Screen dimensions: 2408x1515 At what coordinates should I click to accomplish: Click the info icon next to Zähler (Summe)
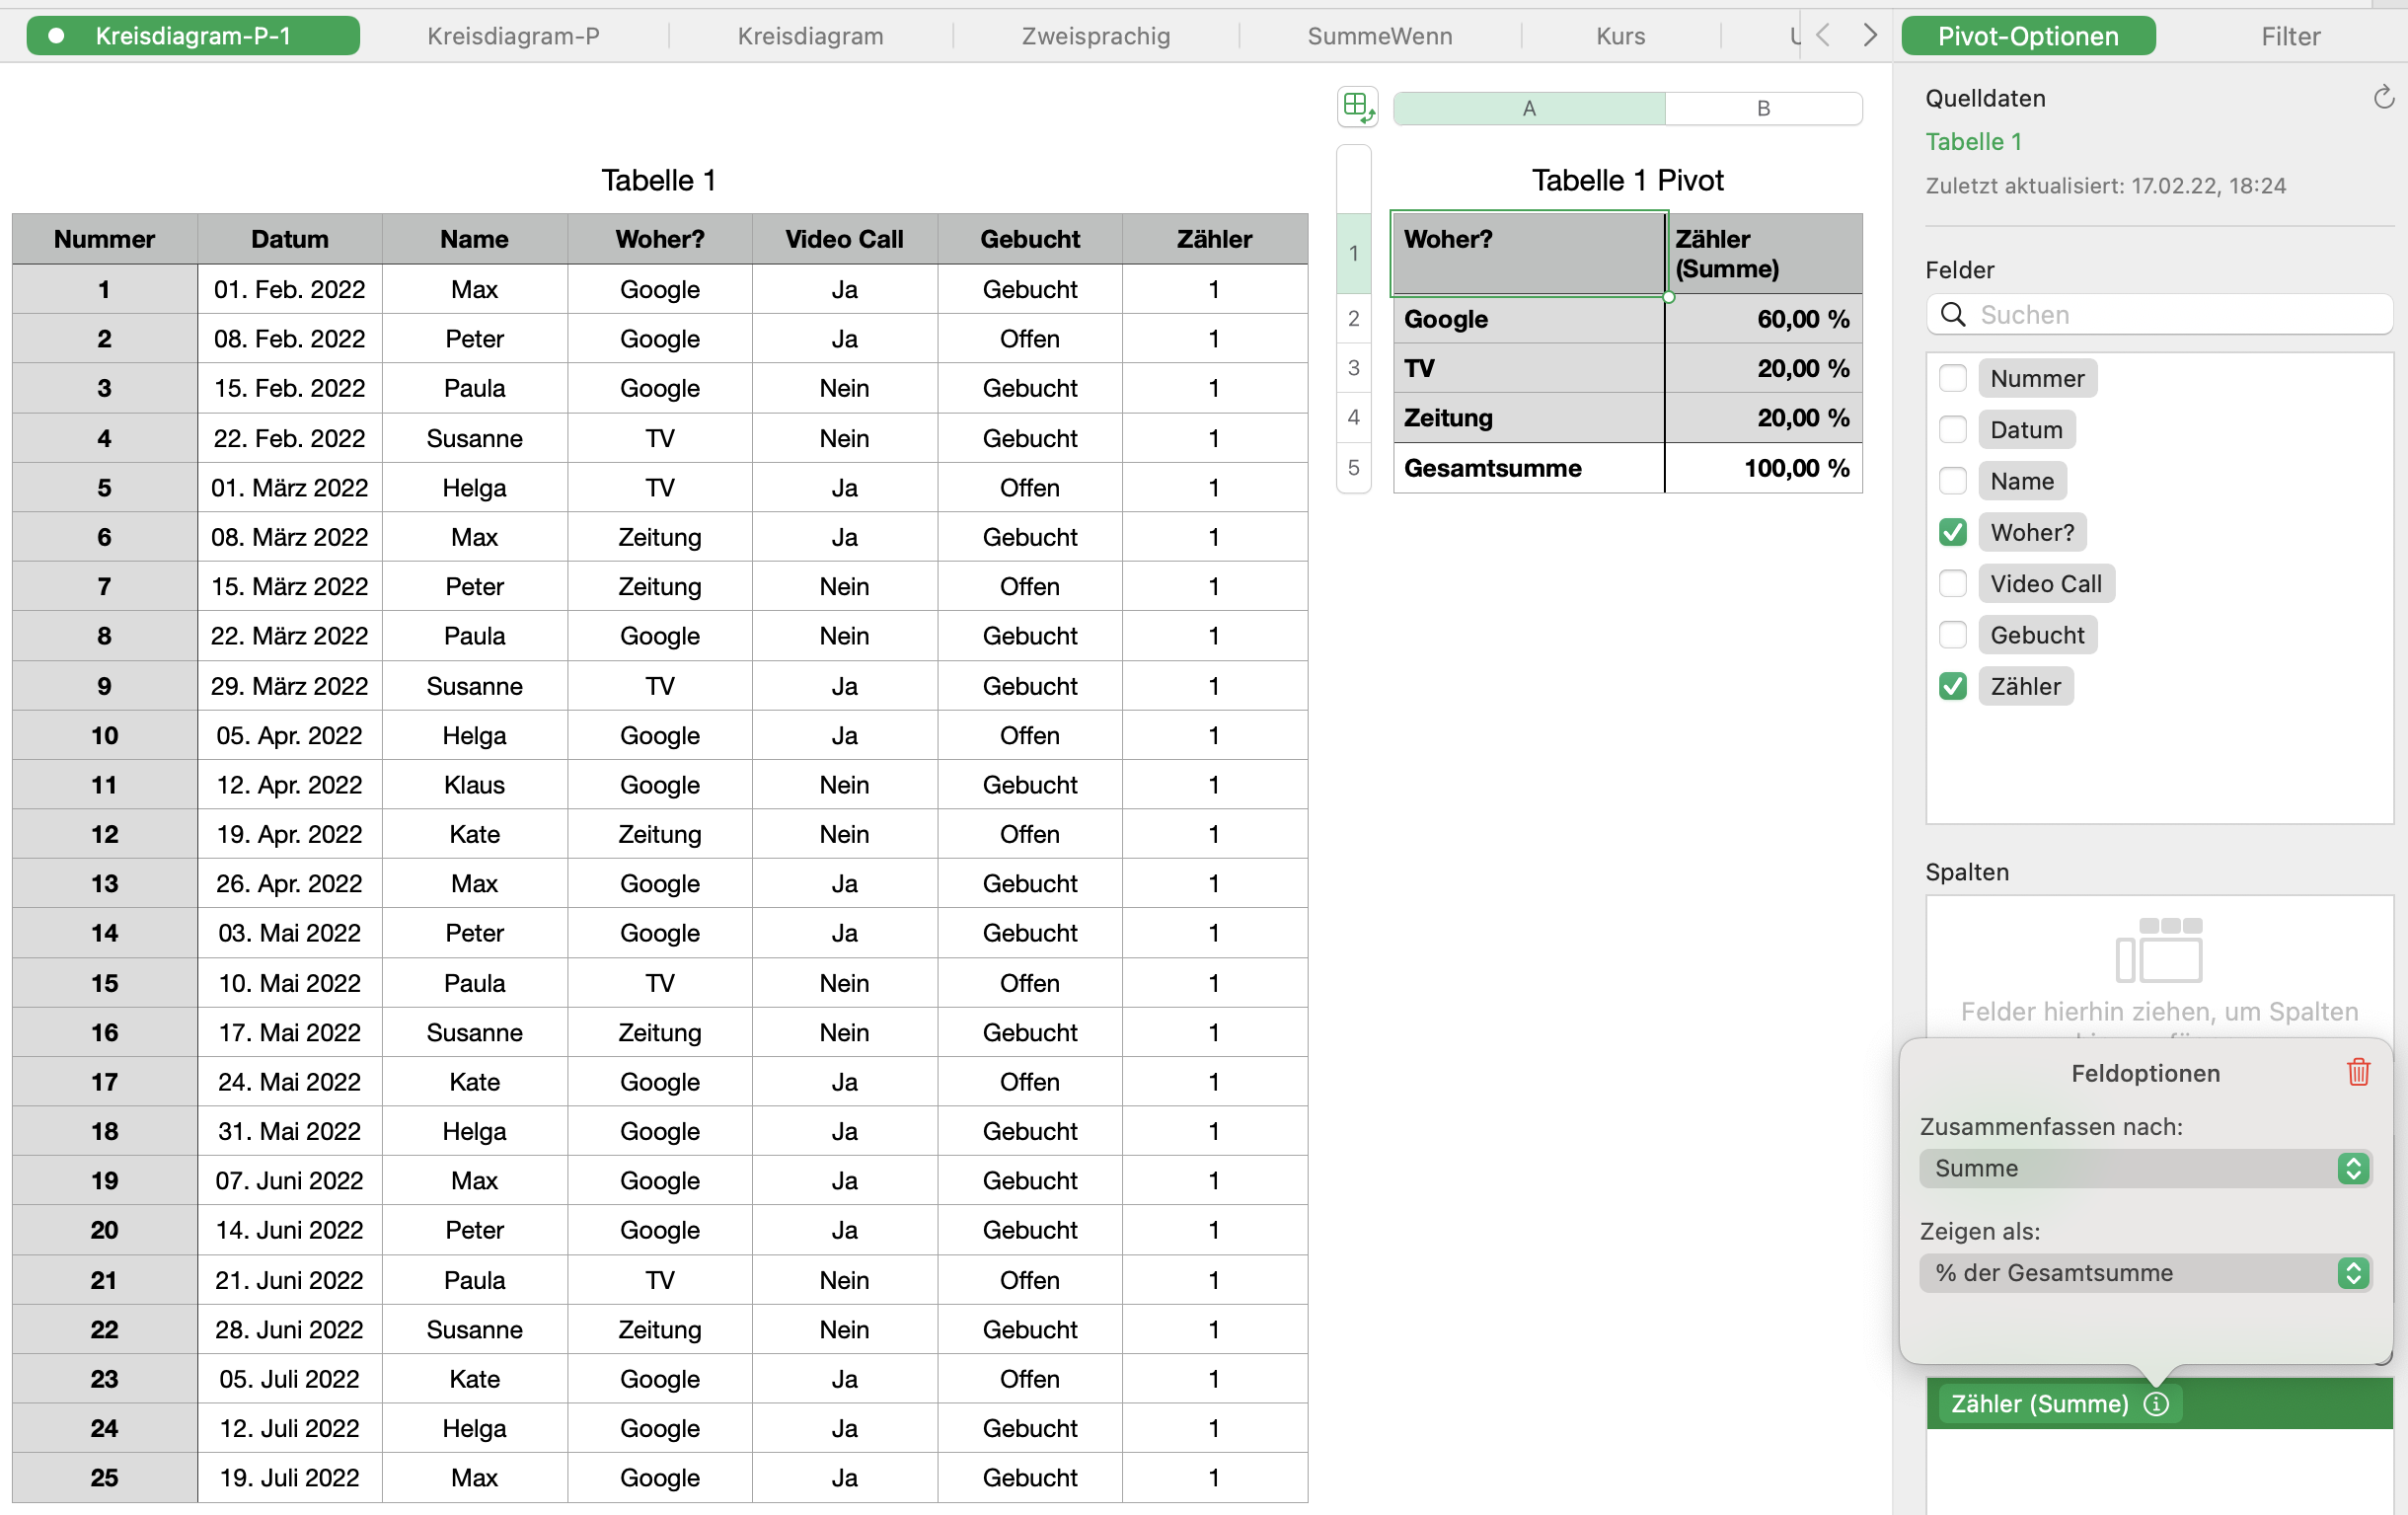(2156, 1404)
